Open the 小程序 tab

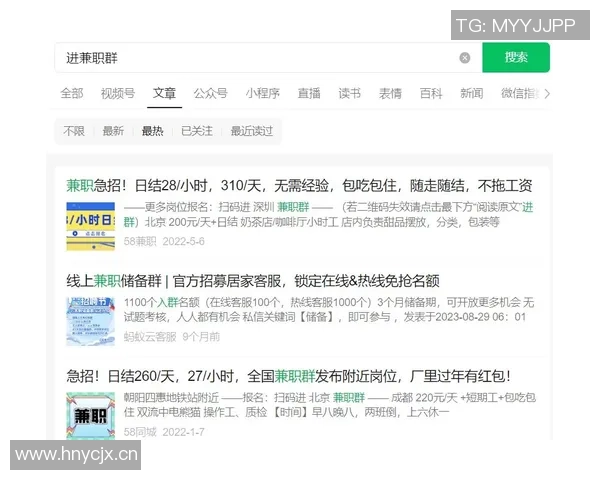click(x=262, y=93)
